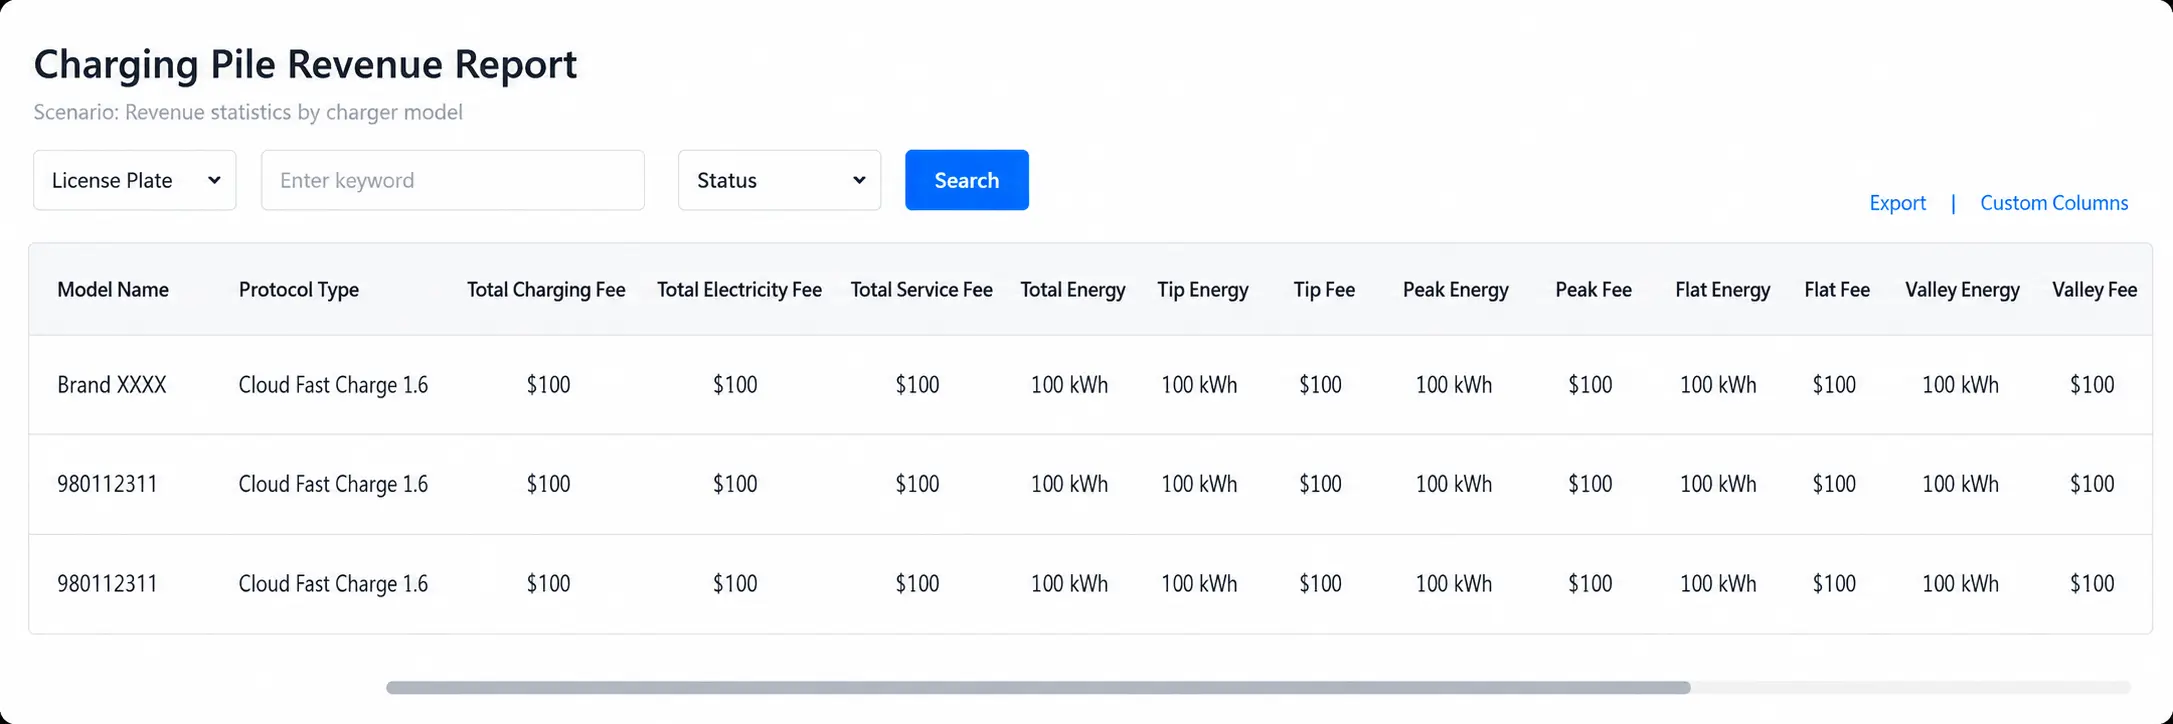
Task: Click Cloud Fast Charge 1.6 in Brand XXXX row
Action: 333,385
